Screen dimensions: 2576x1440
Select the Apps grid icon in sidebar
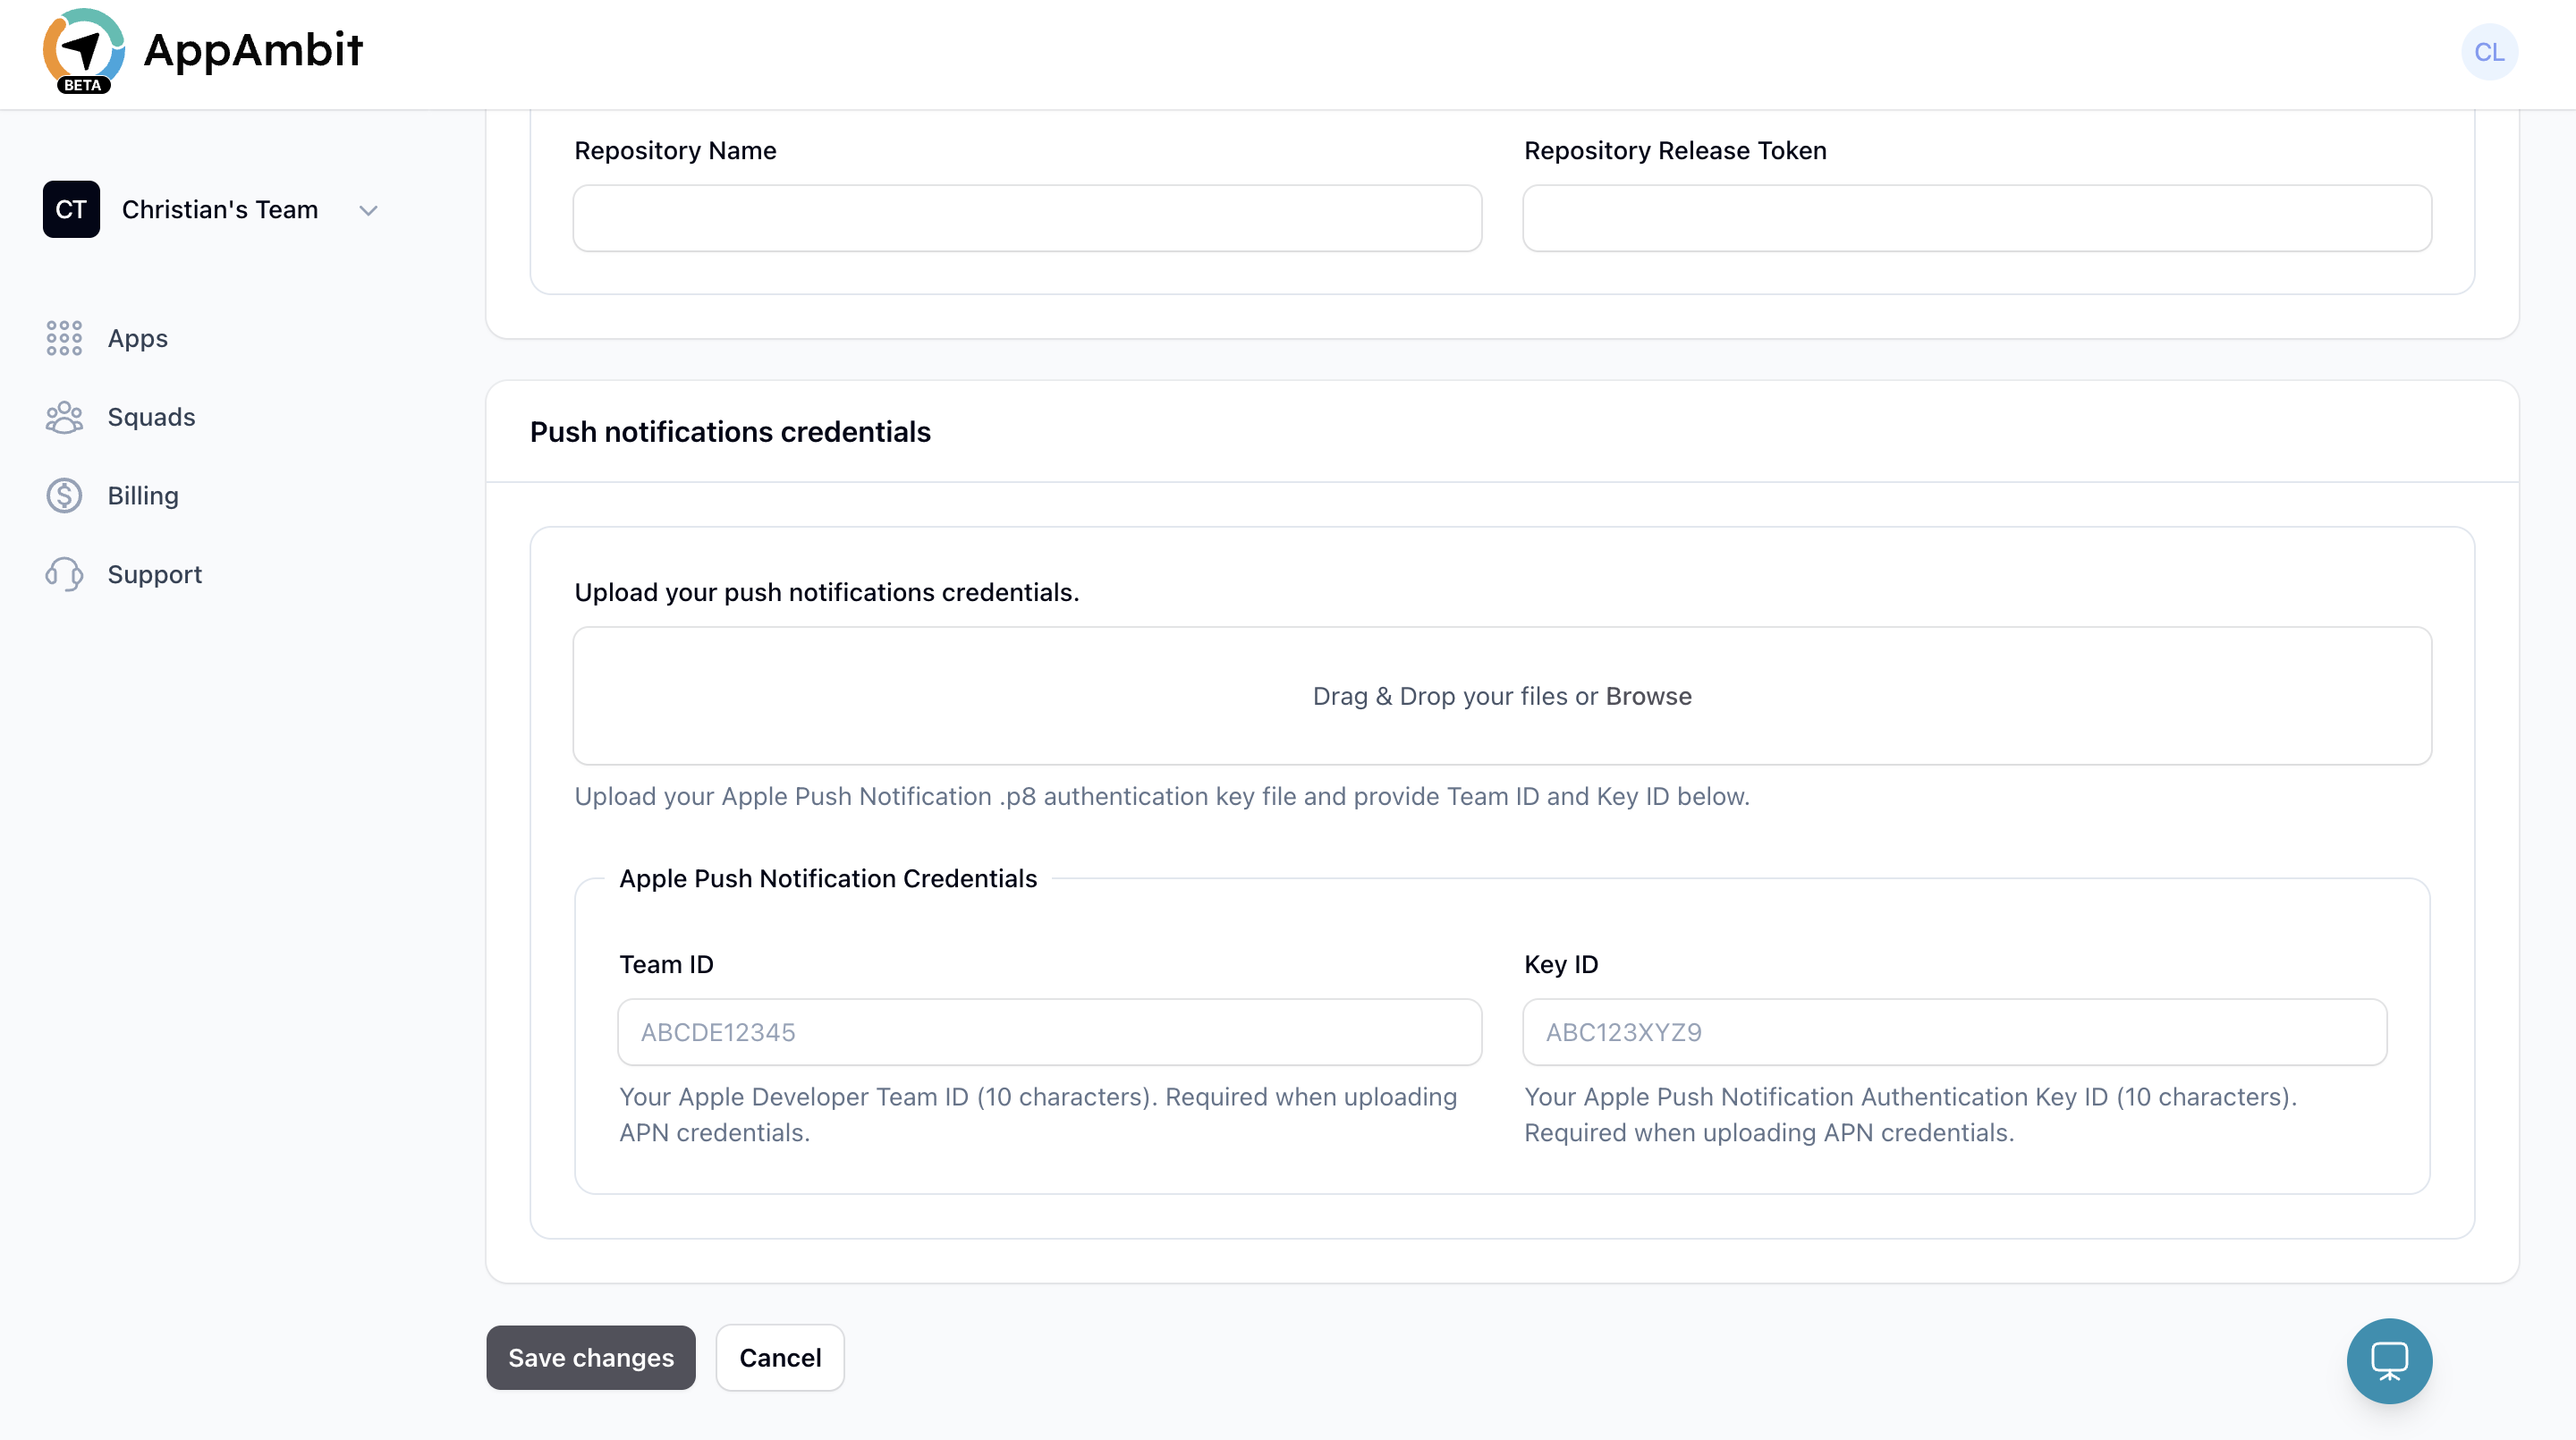(64, 338)
